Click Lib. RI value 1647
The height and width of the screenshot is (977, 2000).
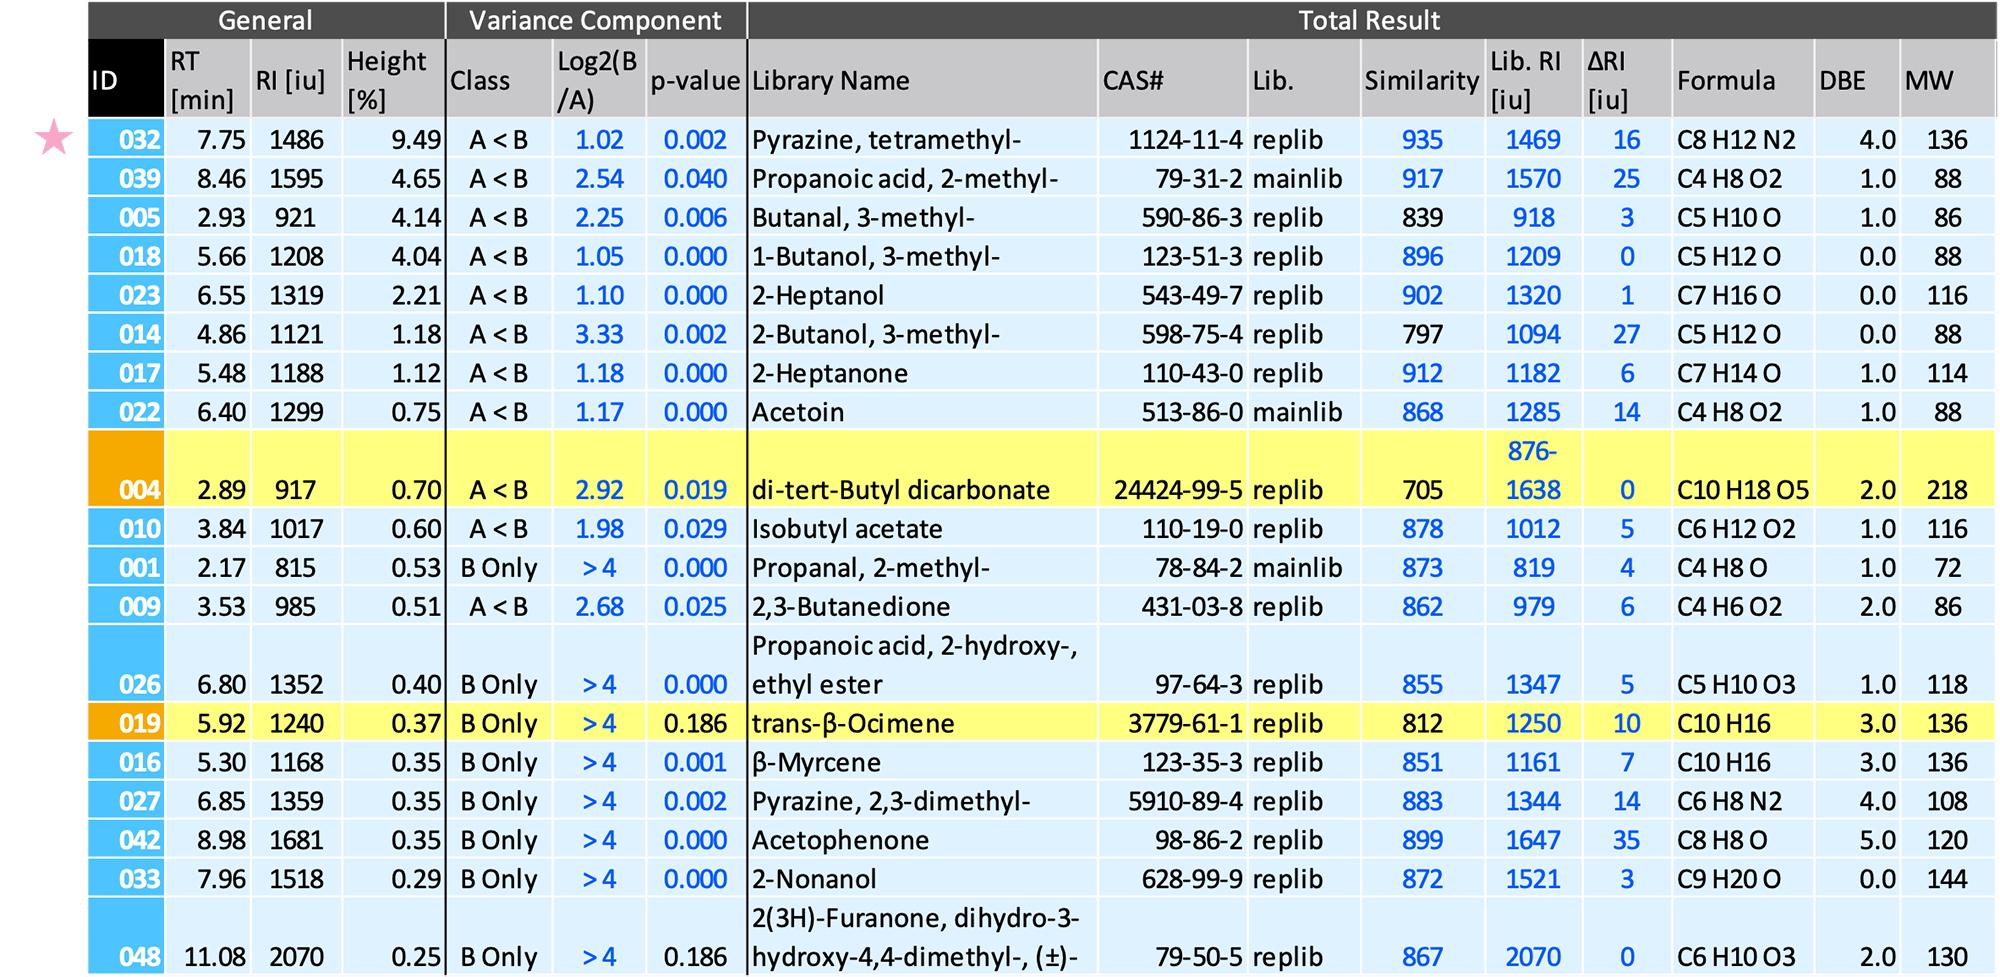(1532, 840)
